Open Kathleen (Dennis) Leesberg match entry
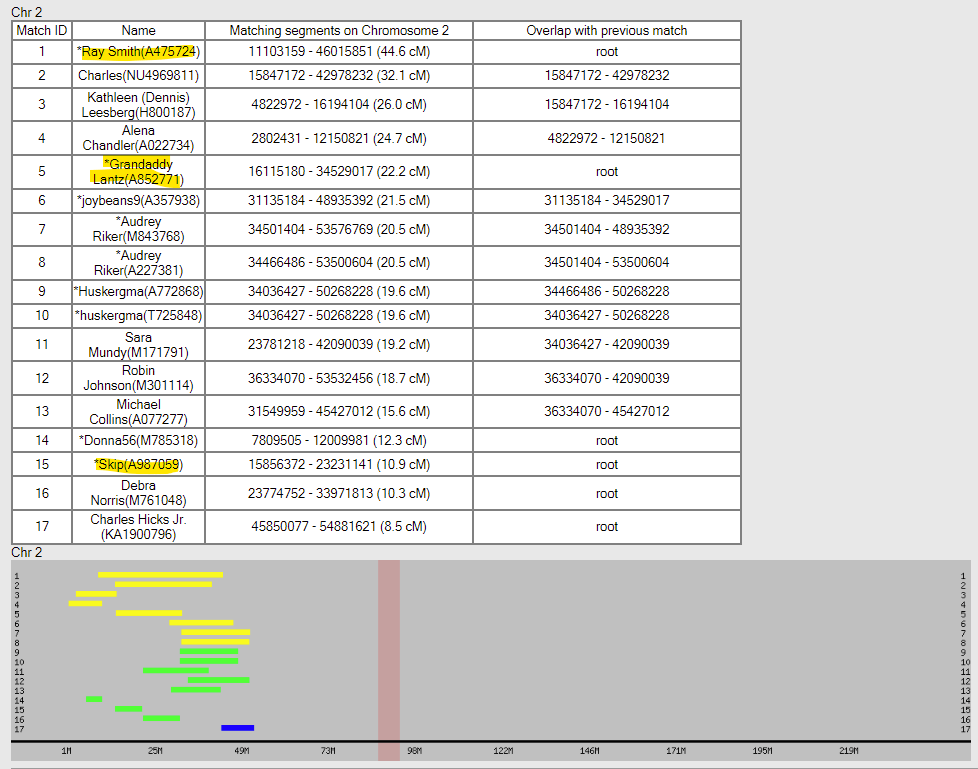The height and width of the screenshot is (769, 978). click(x=139, y=105)
